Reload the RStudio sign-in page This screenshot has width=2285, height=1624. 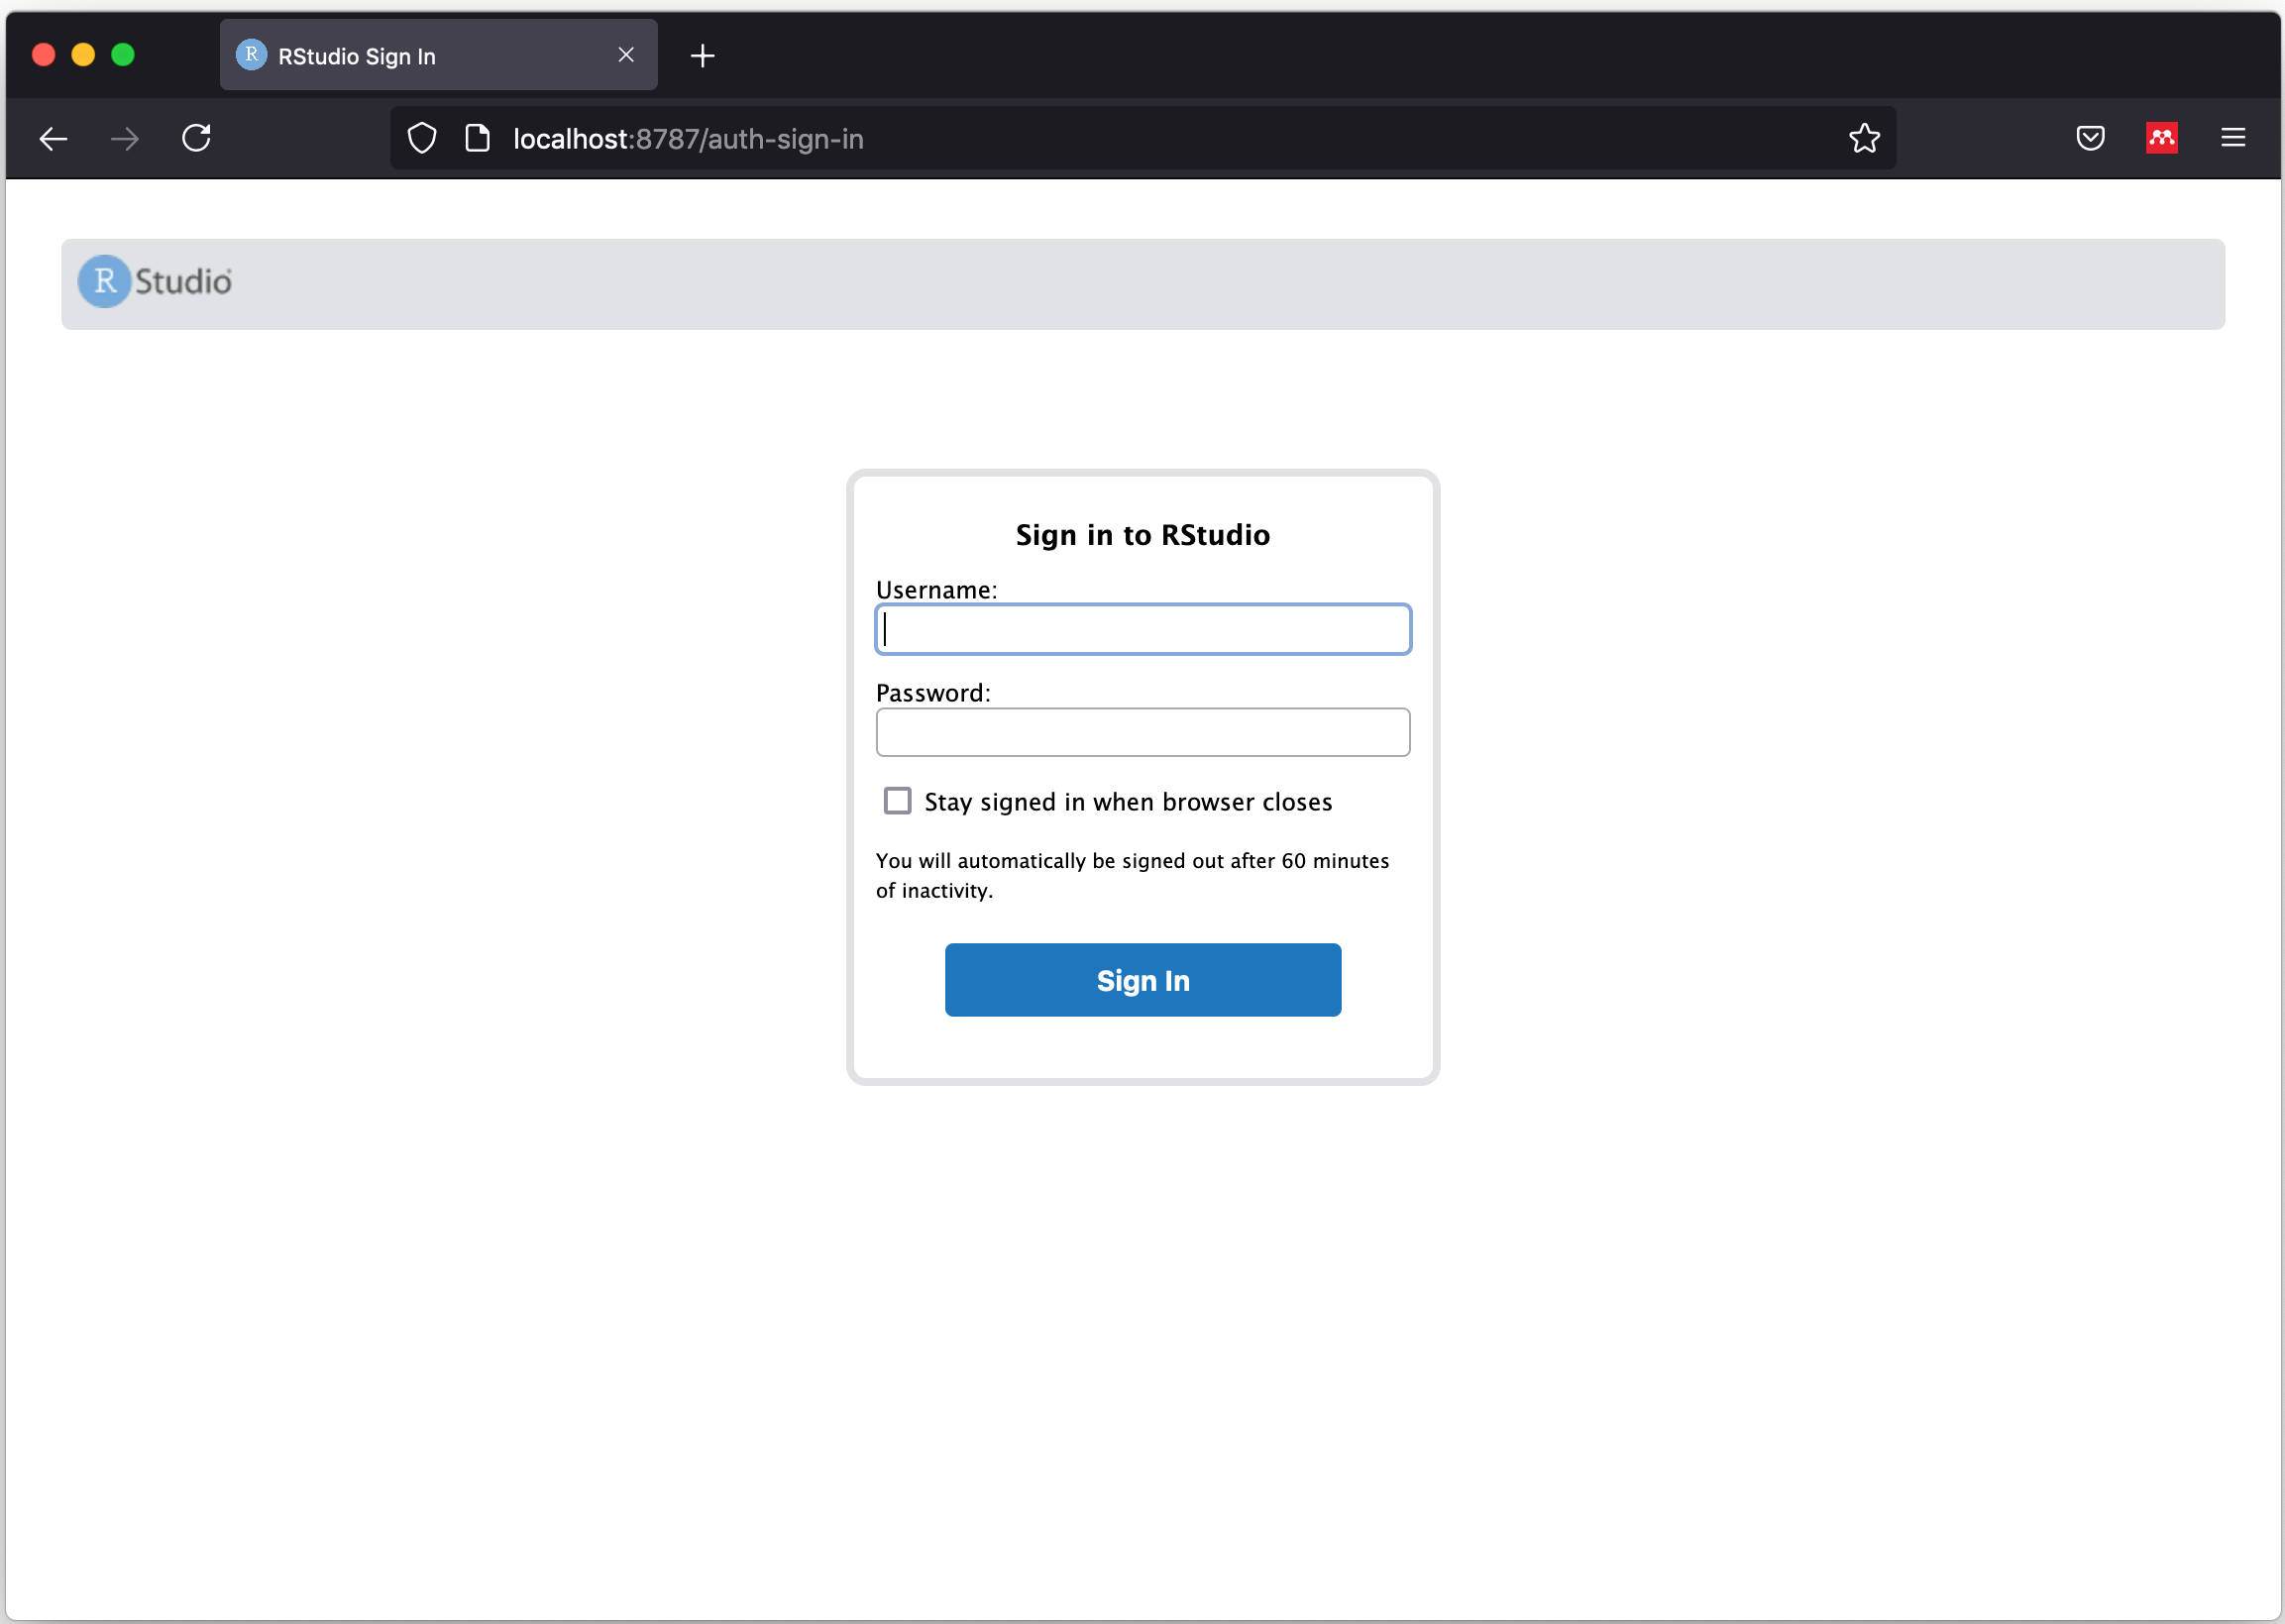197,138
